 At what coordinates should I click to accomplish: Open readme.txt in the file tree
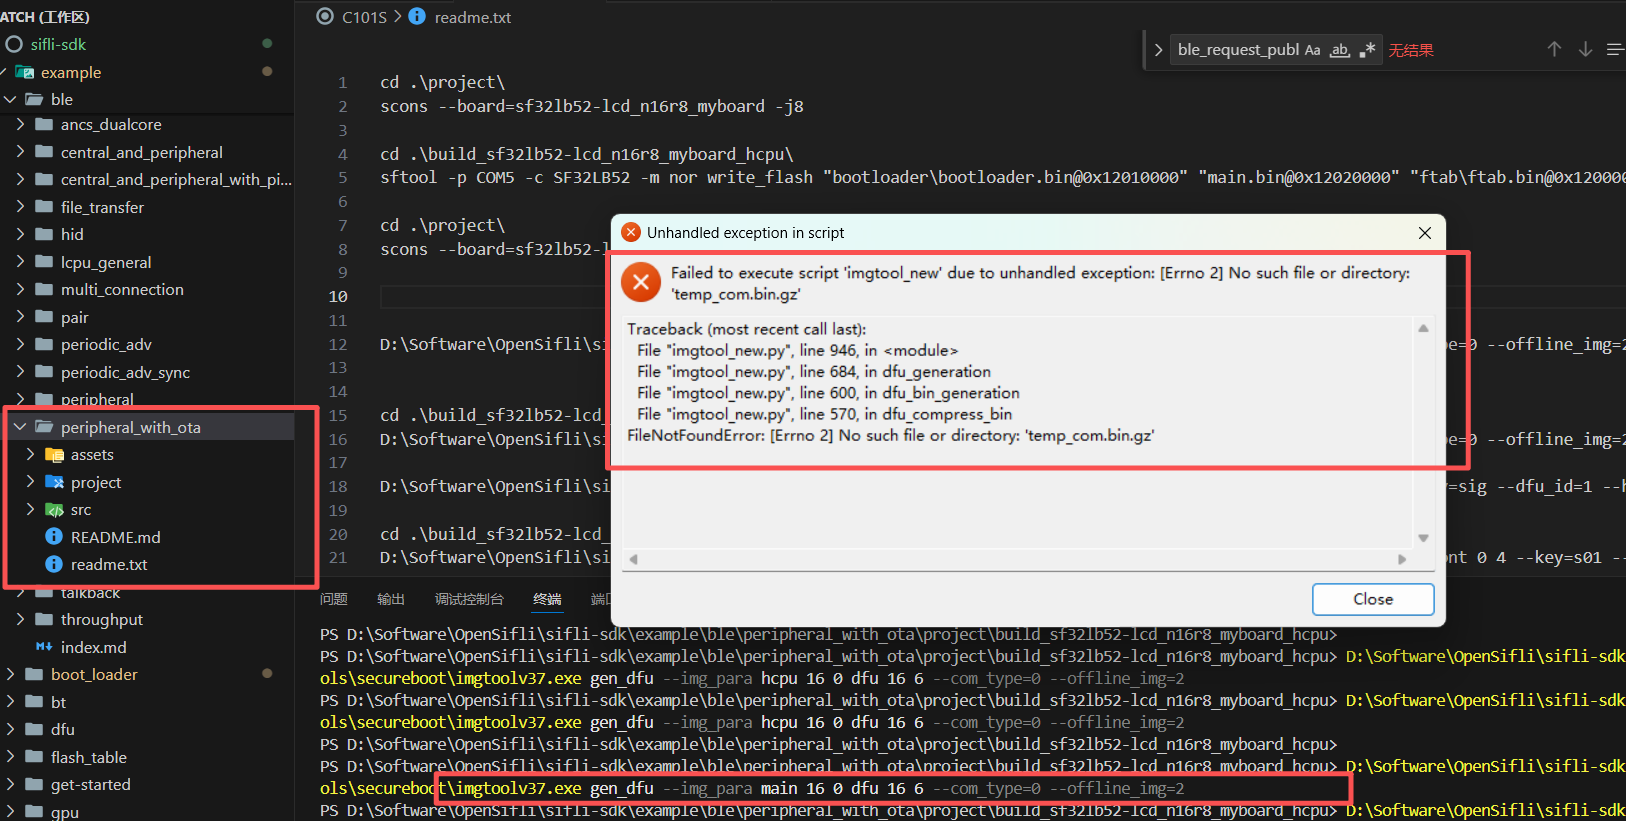click(x=109, y=564)
